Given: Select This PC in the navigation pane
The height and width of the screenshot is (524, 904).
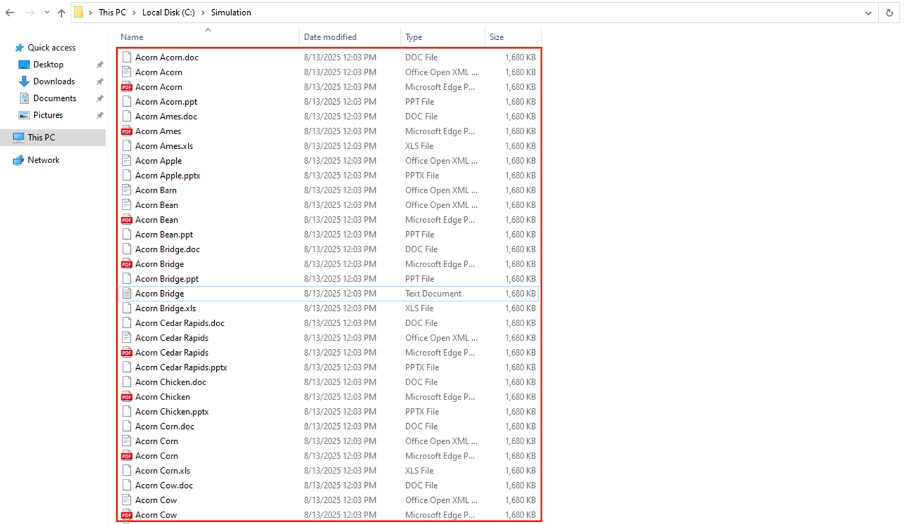Looking at the screenshot, I should (x=41, y=138).
